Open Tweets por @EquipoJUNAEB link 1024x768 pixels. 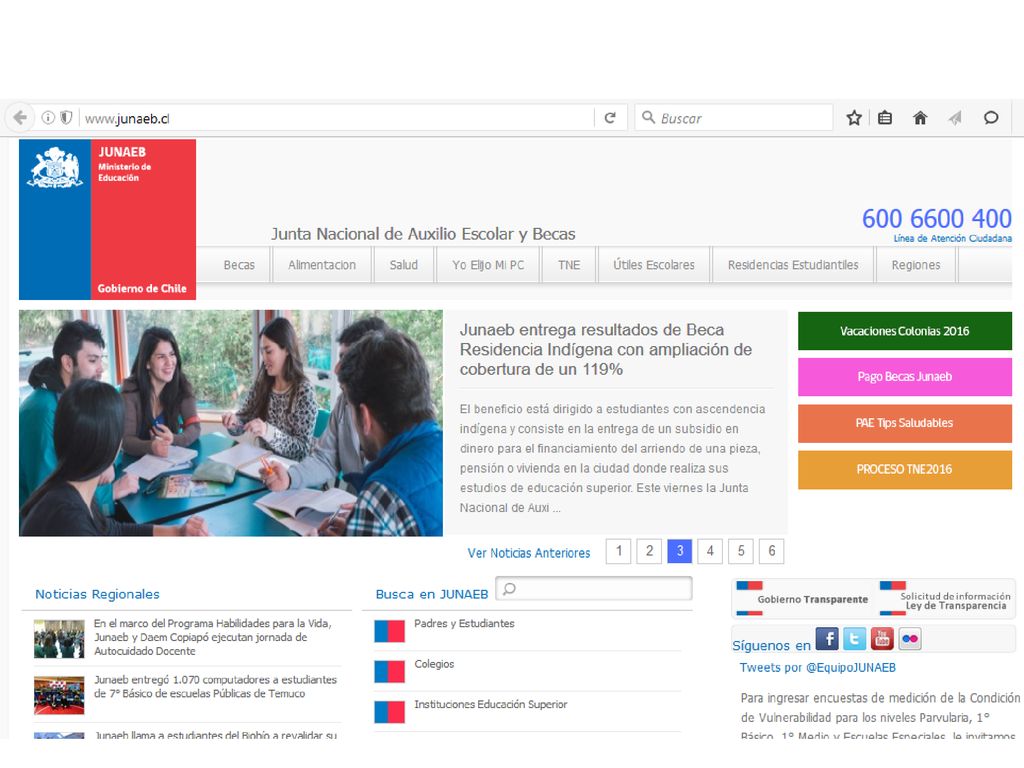click(818, 667)
